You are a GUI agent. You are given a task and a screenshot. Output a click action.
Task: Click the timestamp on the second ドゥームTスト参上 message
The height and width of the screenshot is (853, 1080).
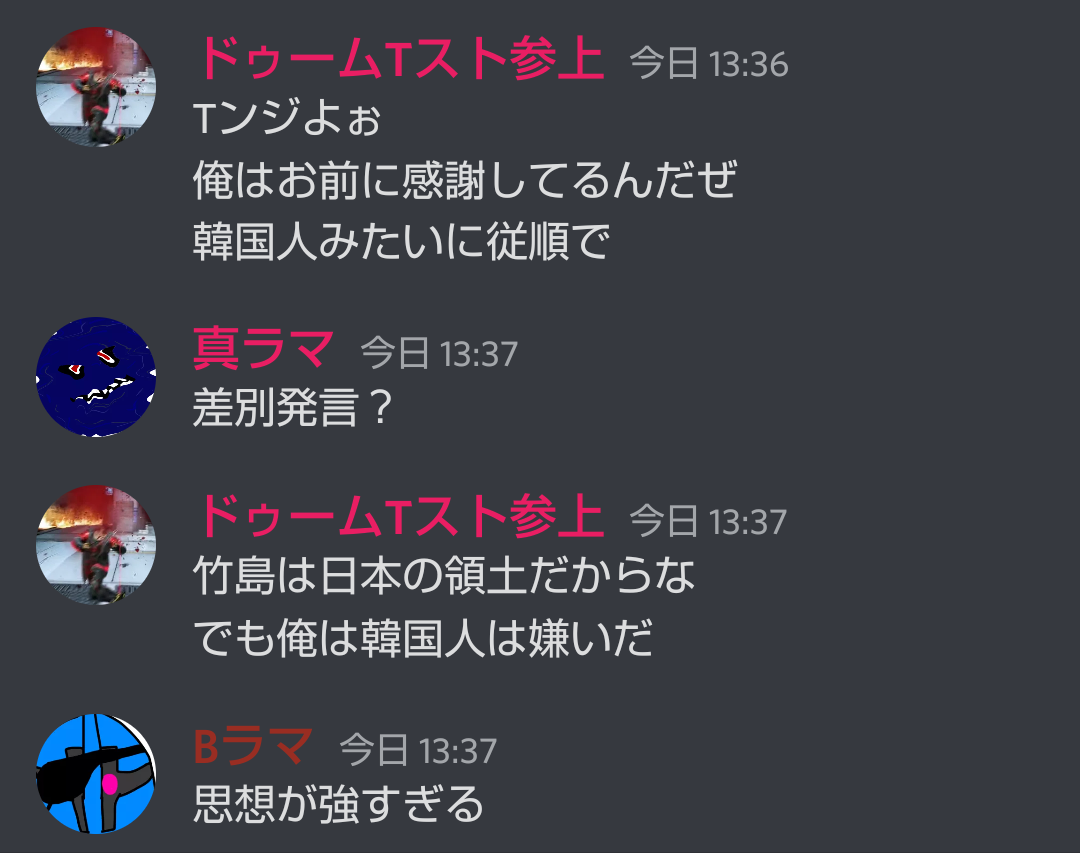(708, 522)
